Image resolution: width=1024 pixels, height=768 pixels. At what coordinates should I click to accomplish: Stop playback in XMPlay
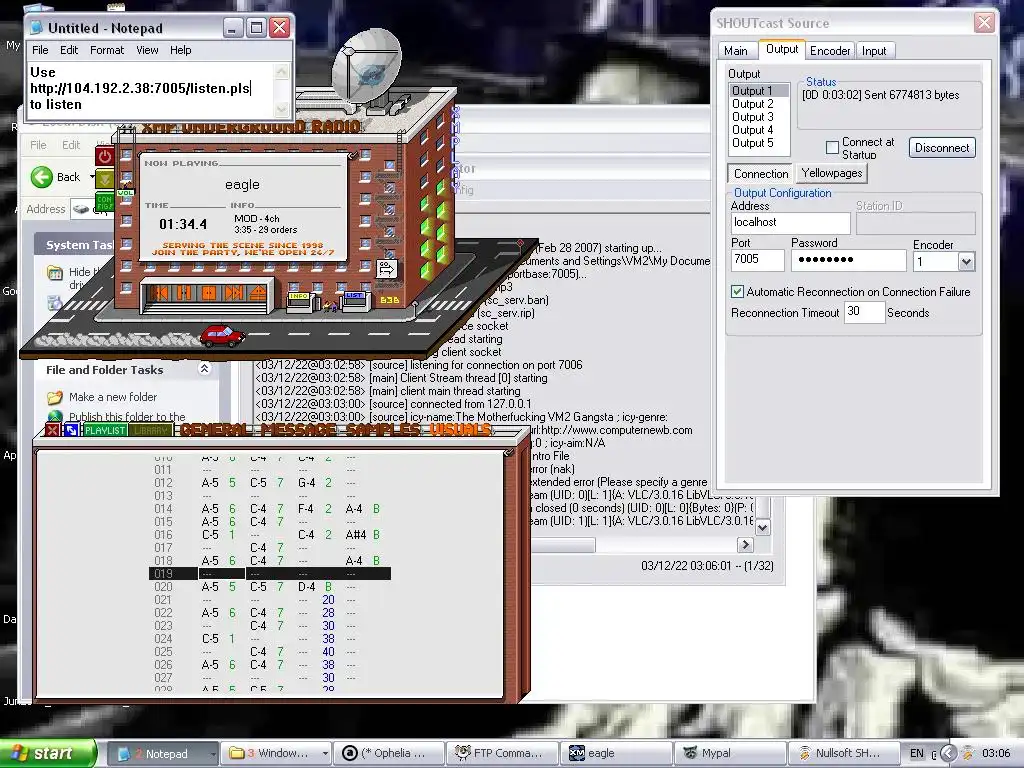[208, 293]
